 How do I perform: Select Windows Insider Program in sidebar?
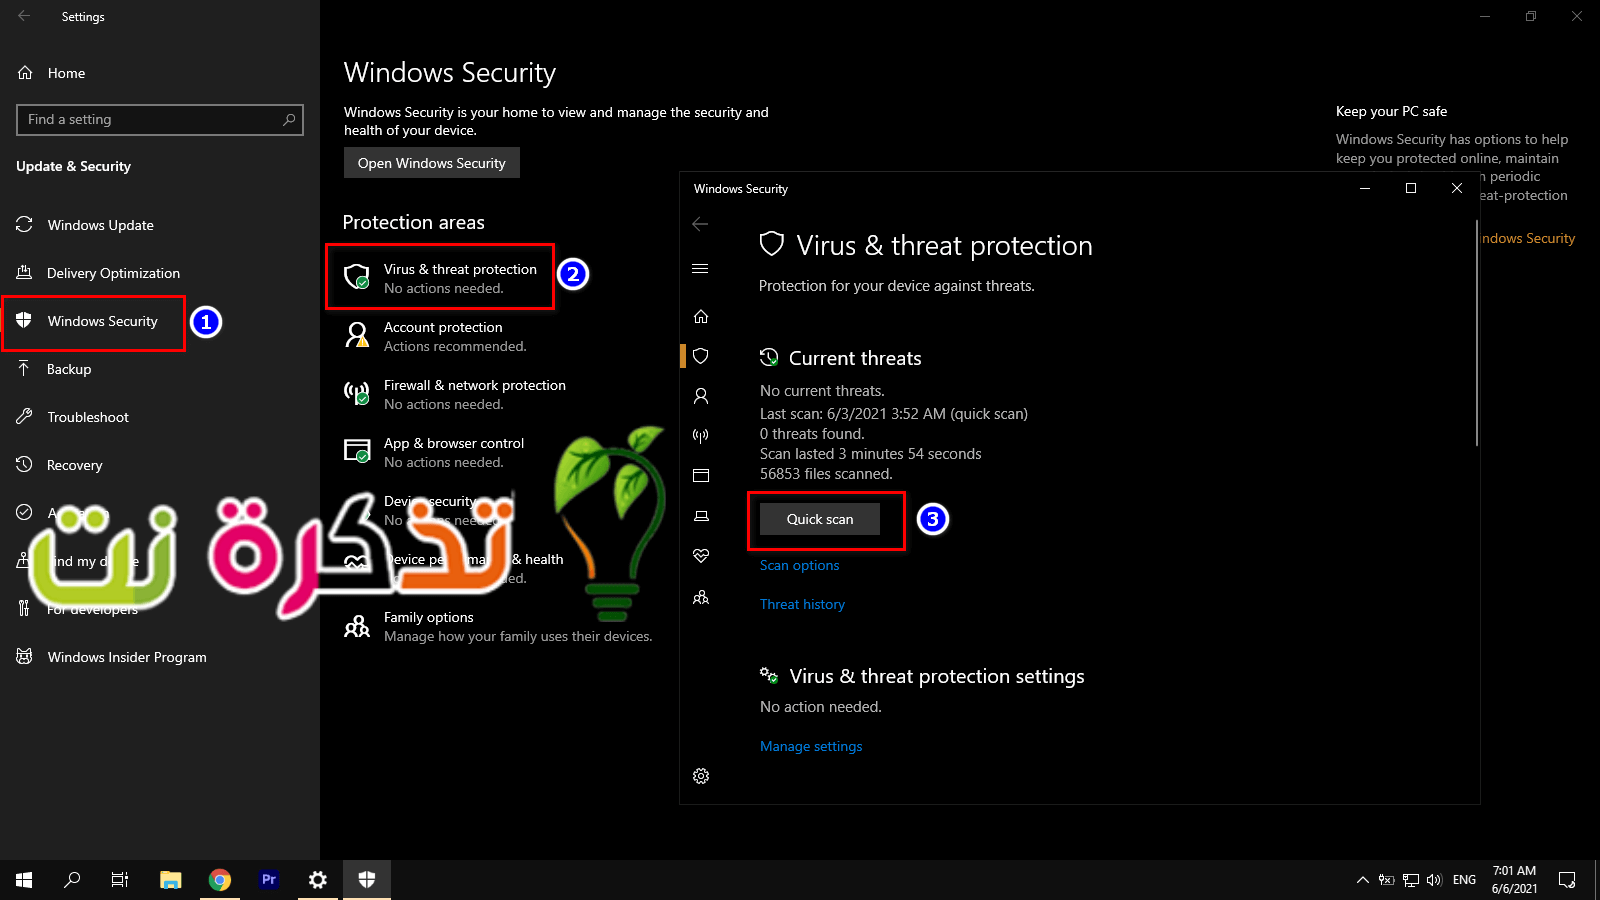click(160, 657)
